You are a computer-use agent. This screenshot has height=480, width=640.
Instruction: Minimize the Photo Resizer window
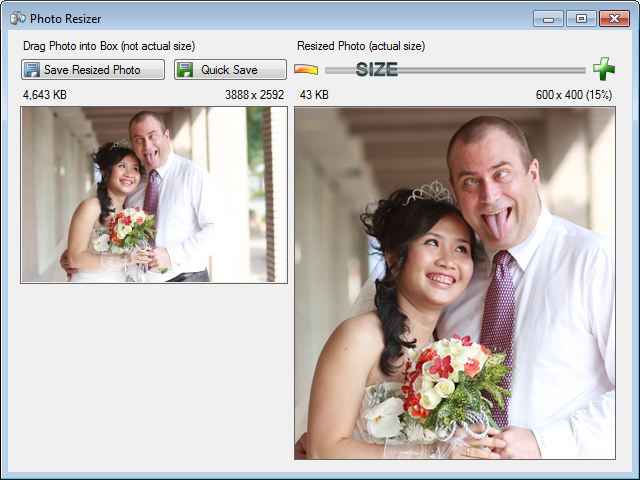click(548, 18)
